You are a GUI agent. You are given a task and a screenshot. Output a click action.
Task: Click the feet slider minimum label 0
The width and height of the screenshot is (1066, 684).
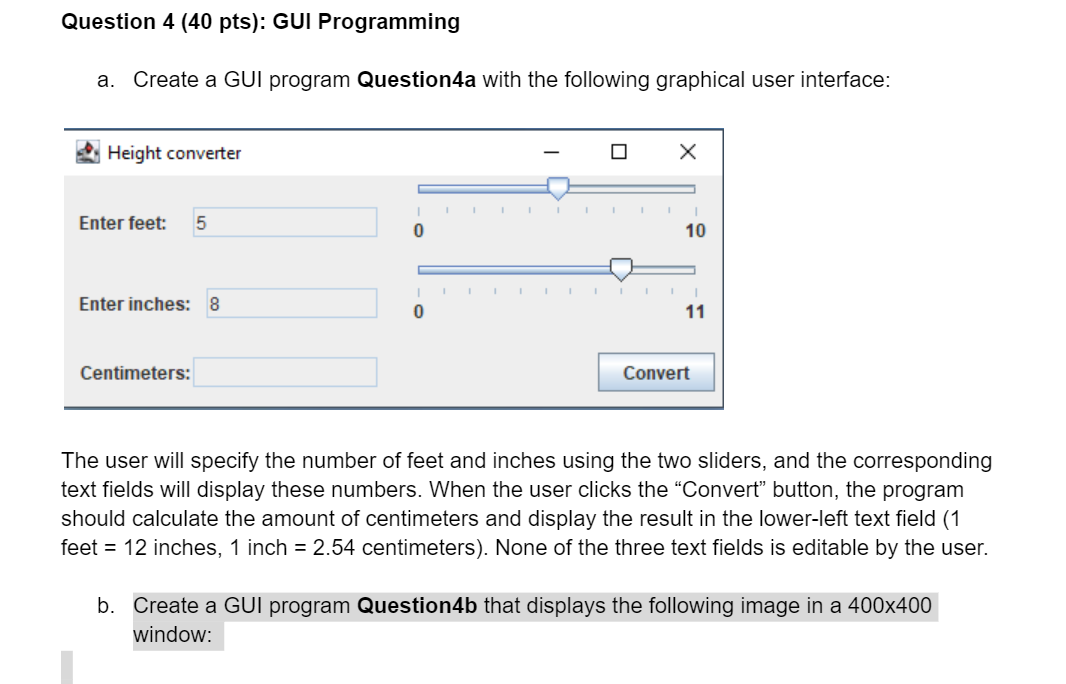418,231
